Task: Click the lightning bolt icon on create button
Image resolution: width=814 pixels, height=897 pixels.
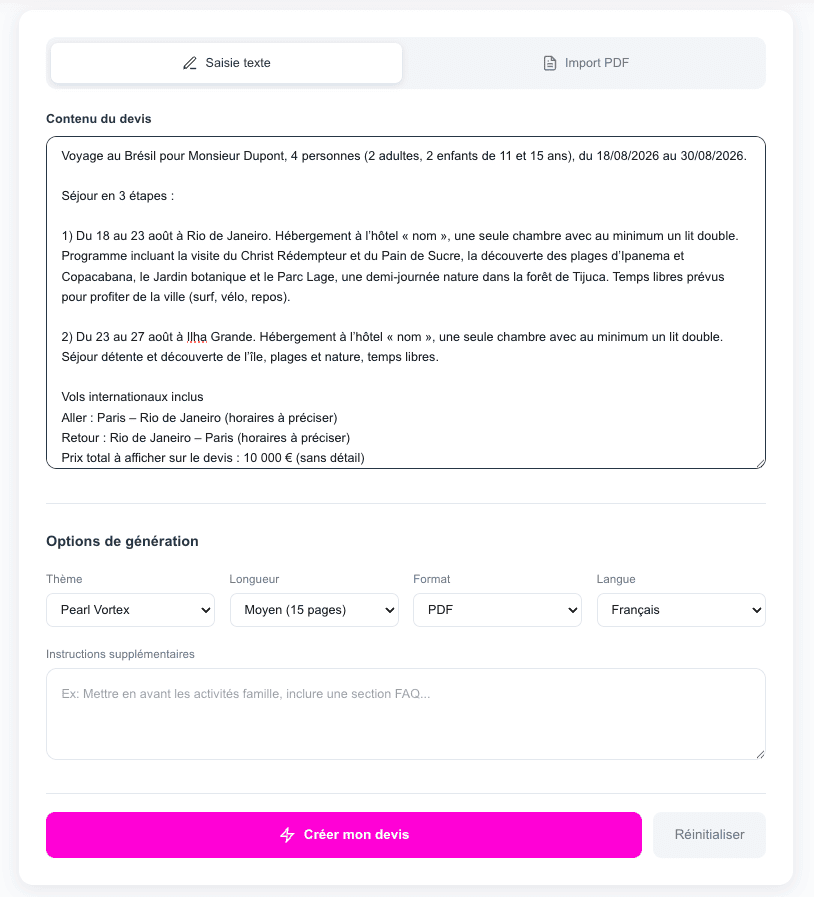Action: 287,835
